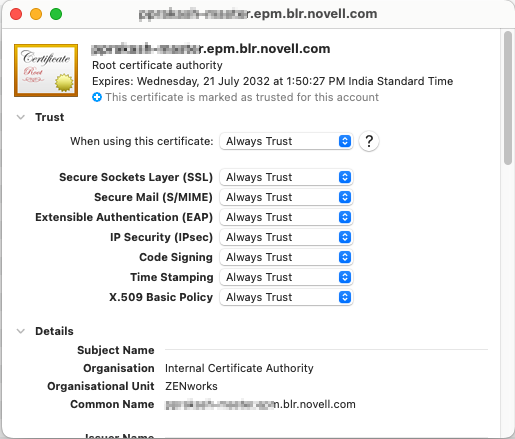Click the 'Code Signing' label

pos(176,257)
